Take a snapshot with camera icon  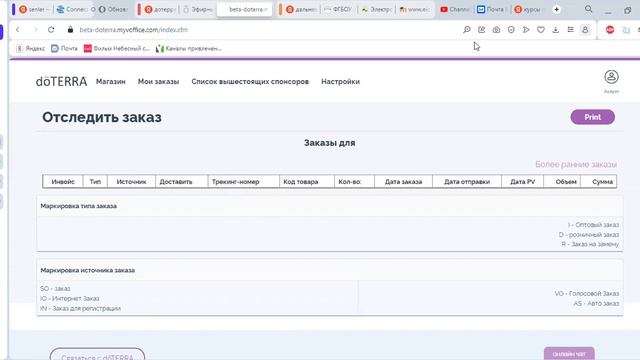click(496, 30)
